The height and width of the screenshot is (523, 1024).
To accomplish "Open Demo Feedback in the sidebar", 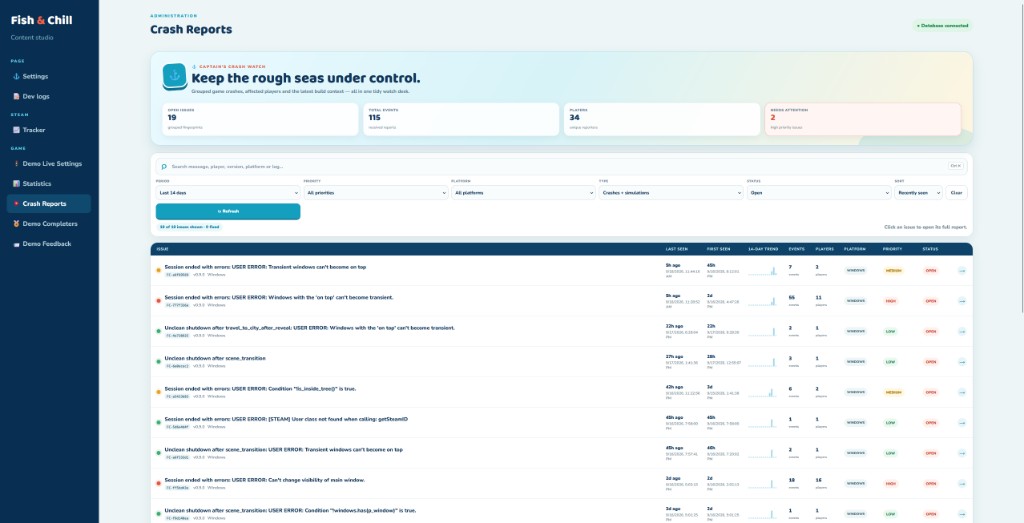I will [x=48, y=244].
